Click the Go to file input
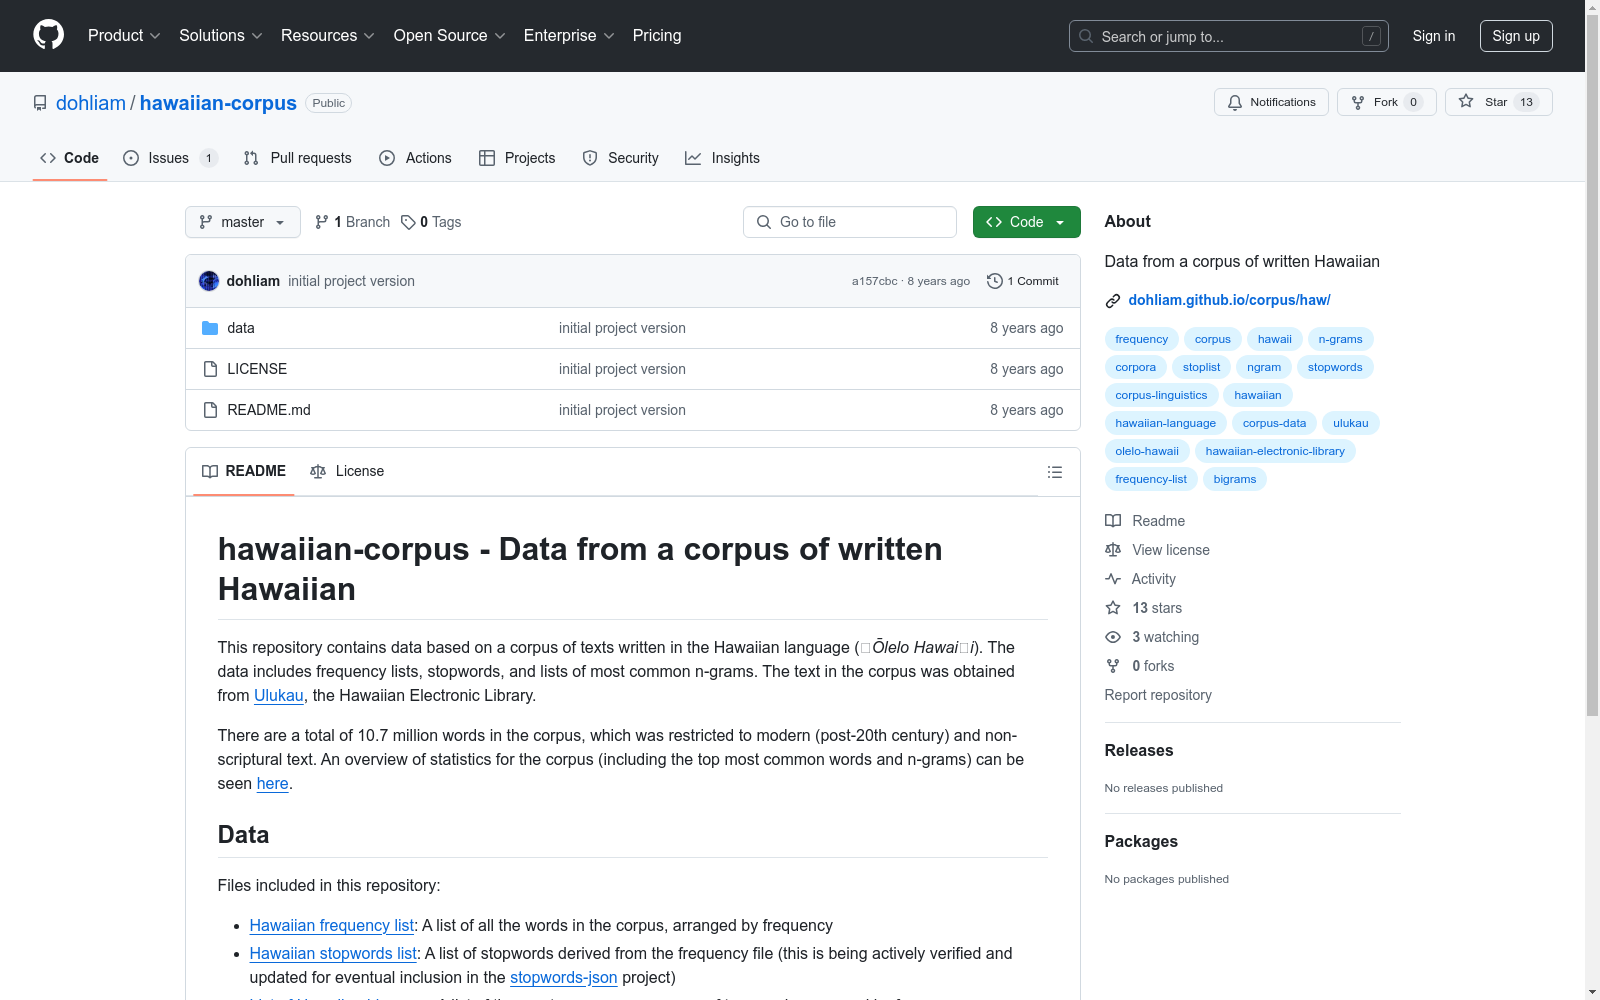This screenshot has height=1000, width=1600. click(850, 222)
